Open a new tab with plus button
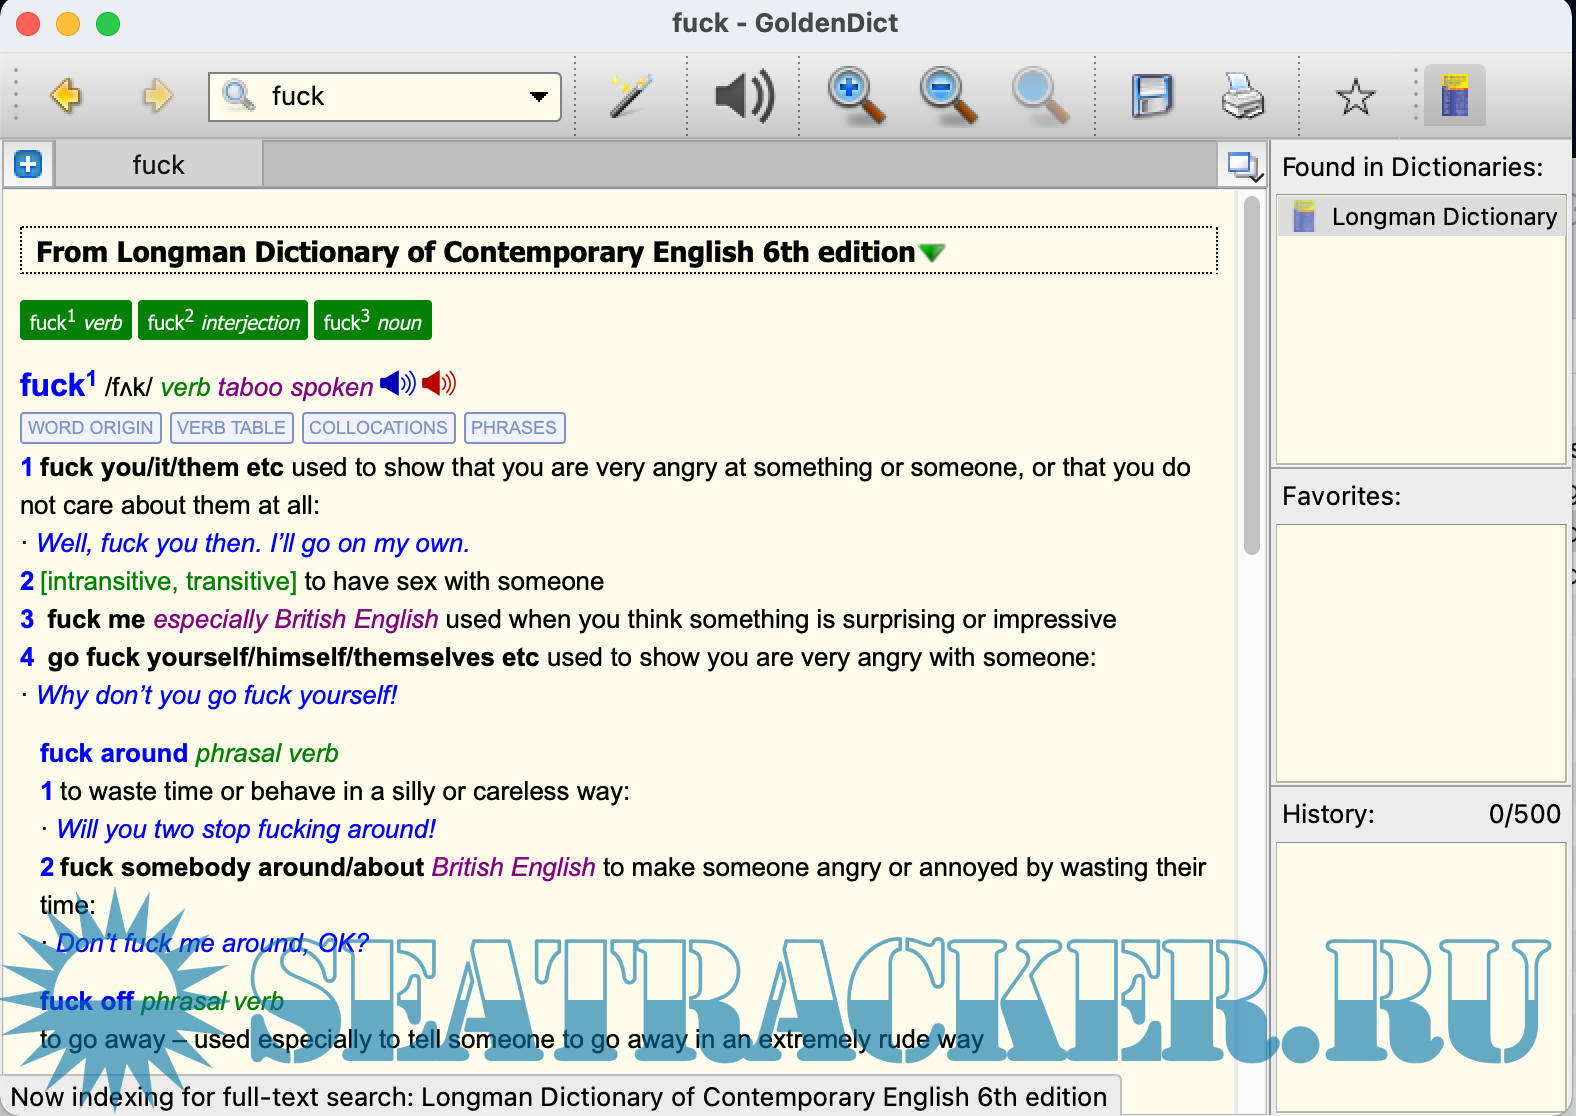This screenshot has width=1576, height=1116. 28,164
